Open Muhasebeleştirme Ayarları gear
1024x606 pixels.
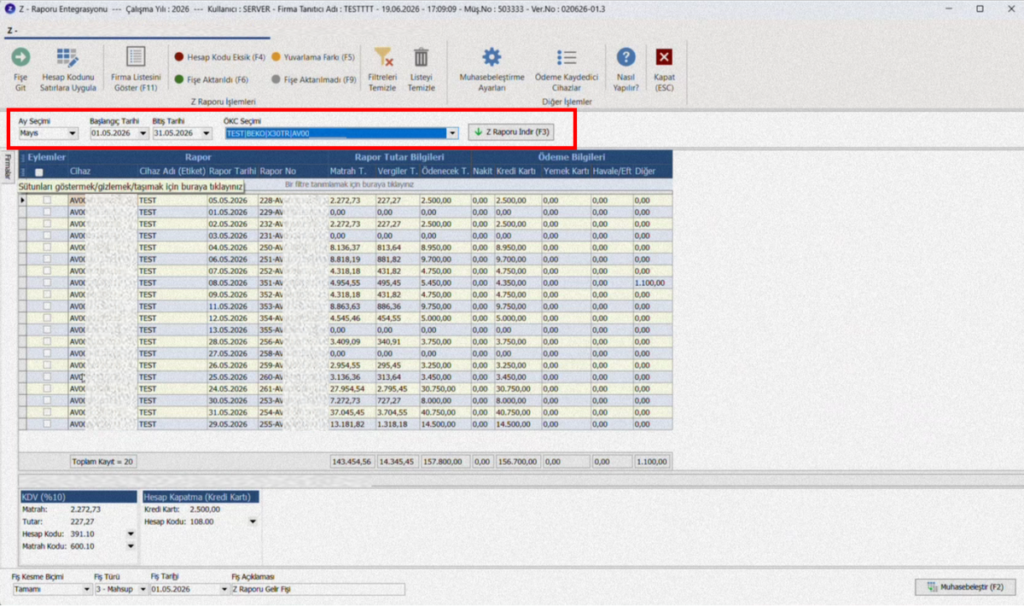(492, 57)
